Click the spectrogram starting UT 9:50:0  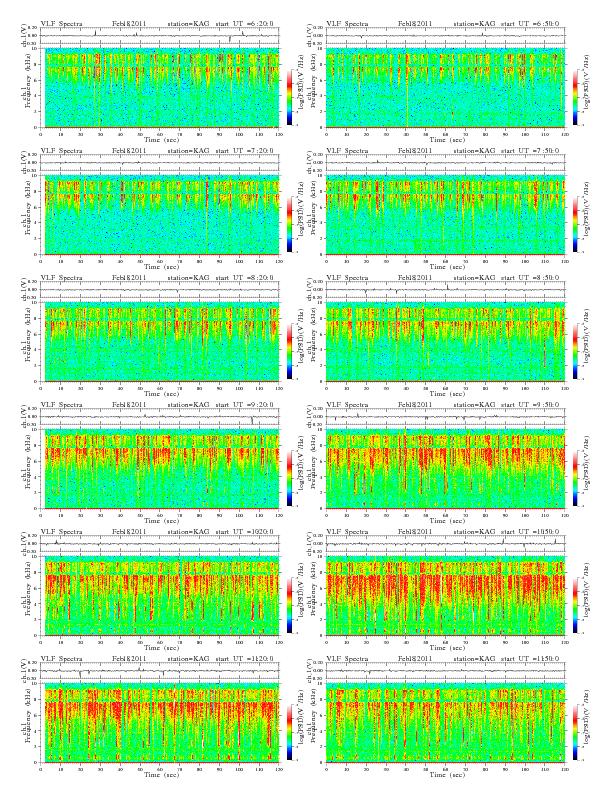click(x=445, y=469)
